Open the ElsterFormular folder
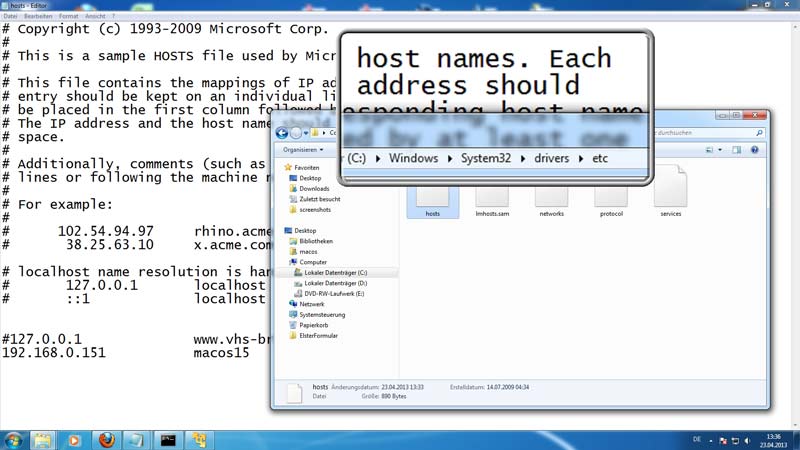This screenshot has width=800, height=450. point(313,336)
